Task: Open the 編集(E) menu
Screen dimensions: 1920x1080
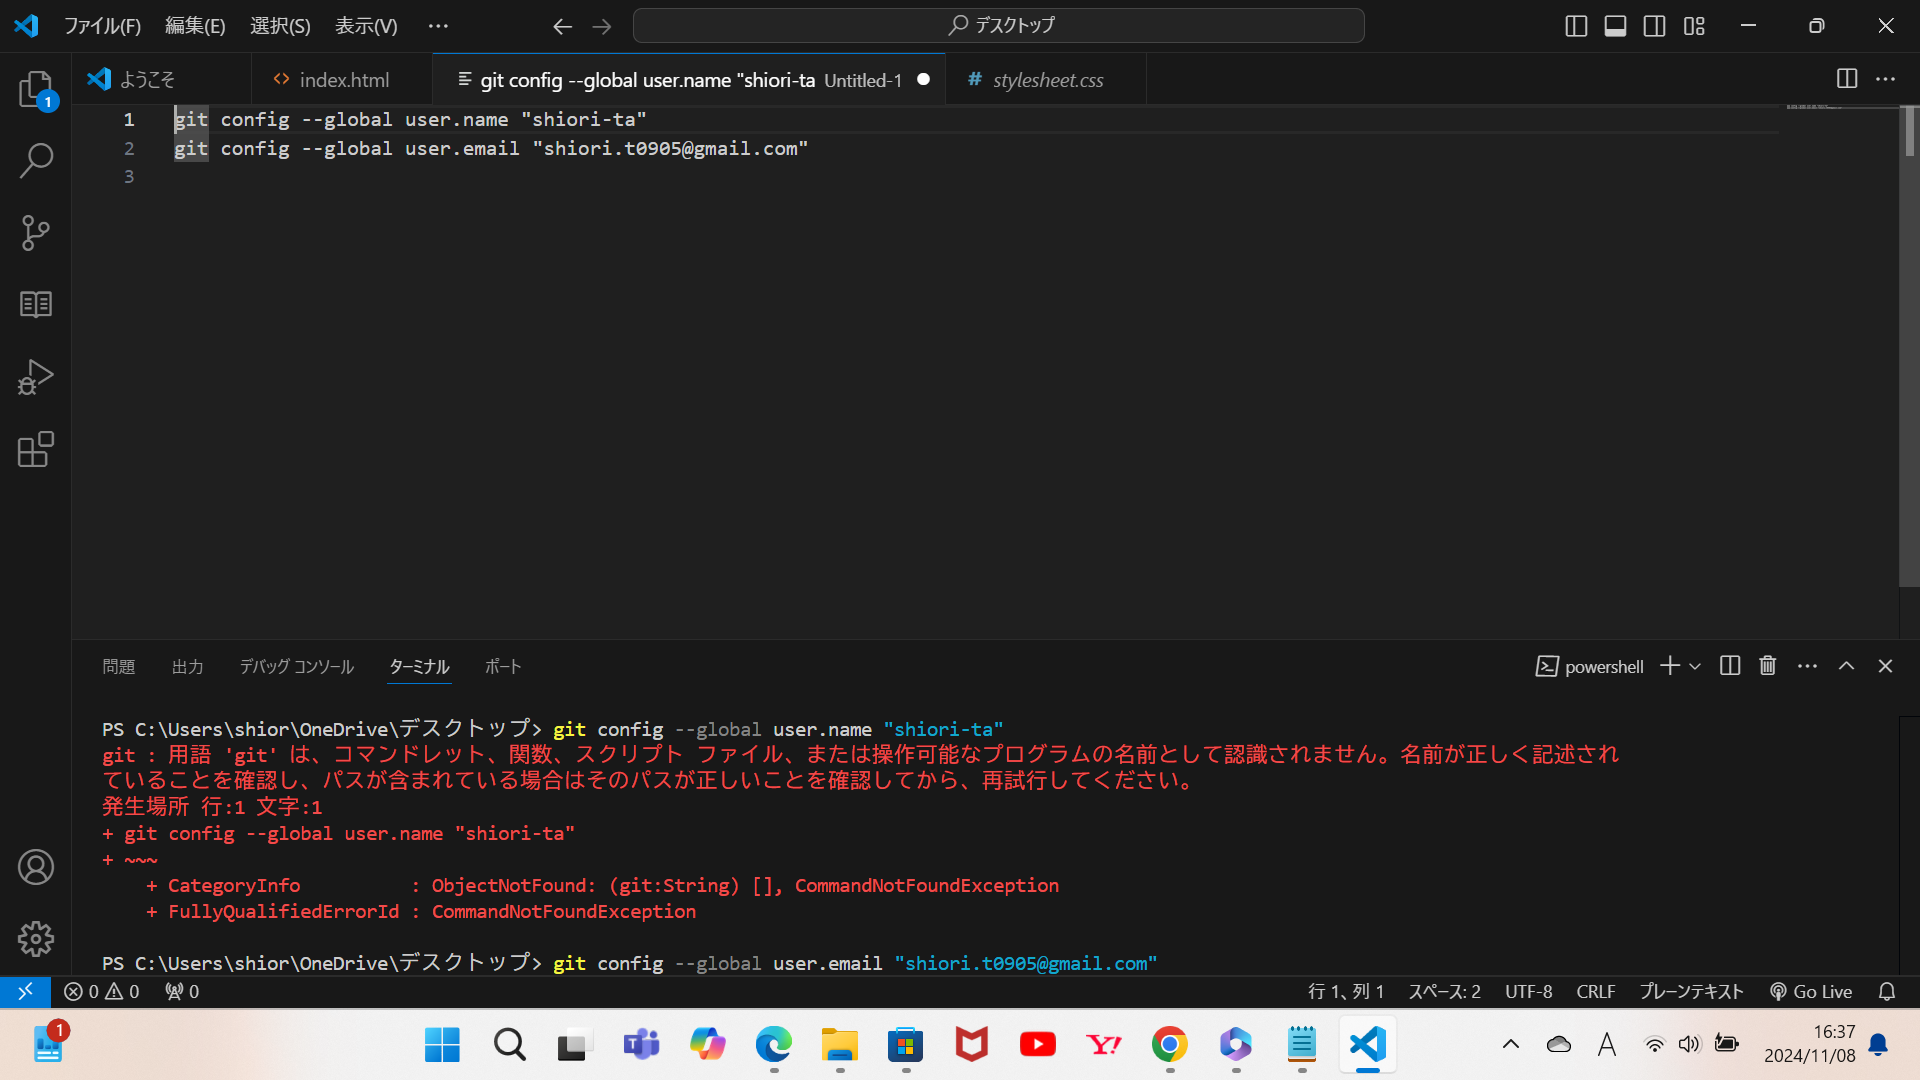Action: pos(195,26)
